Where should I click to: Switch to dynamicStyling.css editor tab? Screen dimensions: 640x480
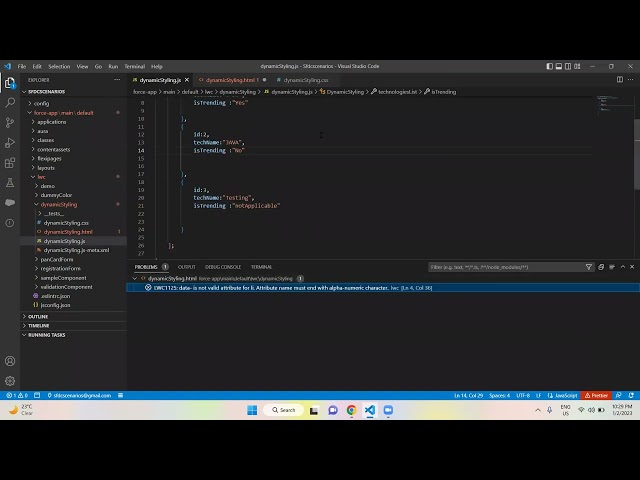coord(305,80)
